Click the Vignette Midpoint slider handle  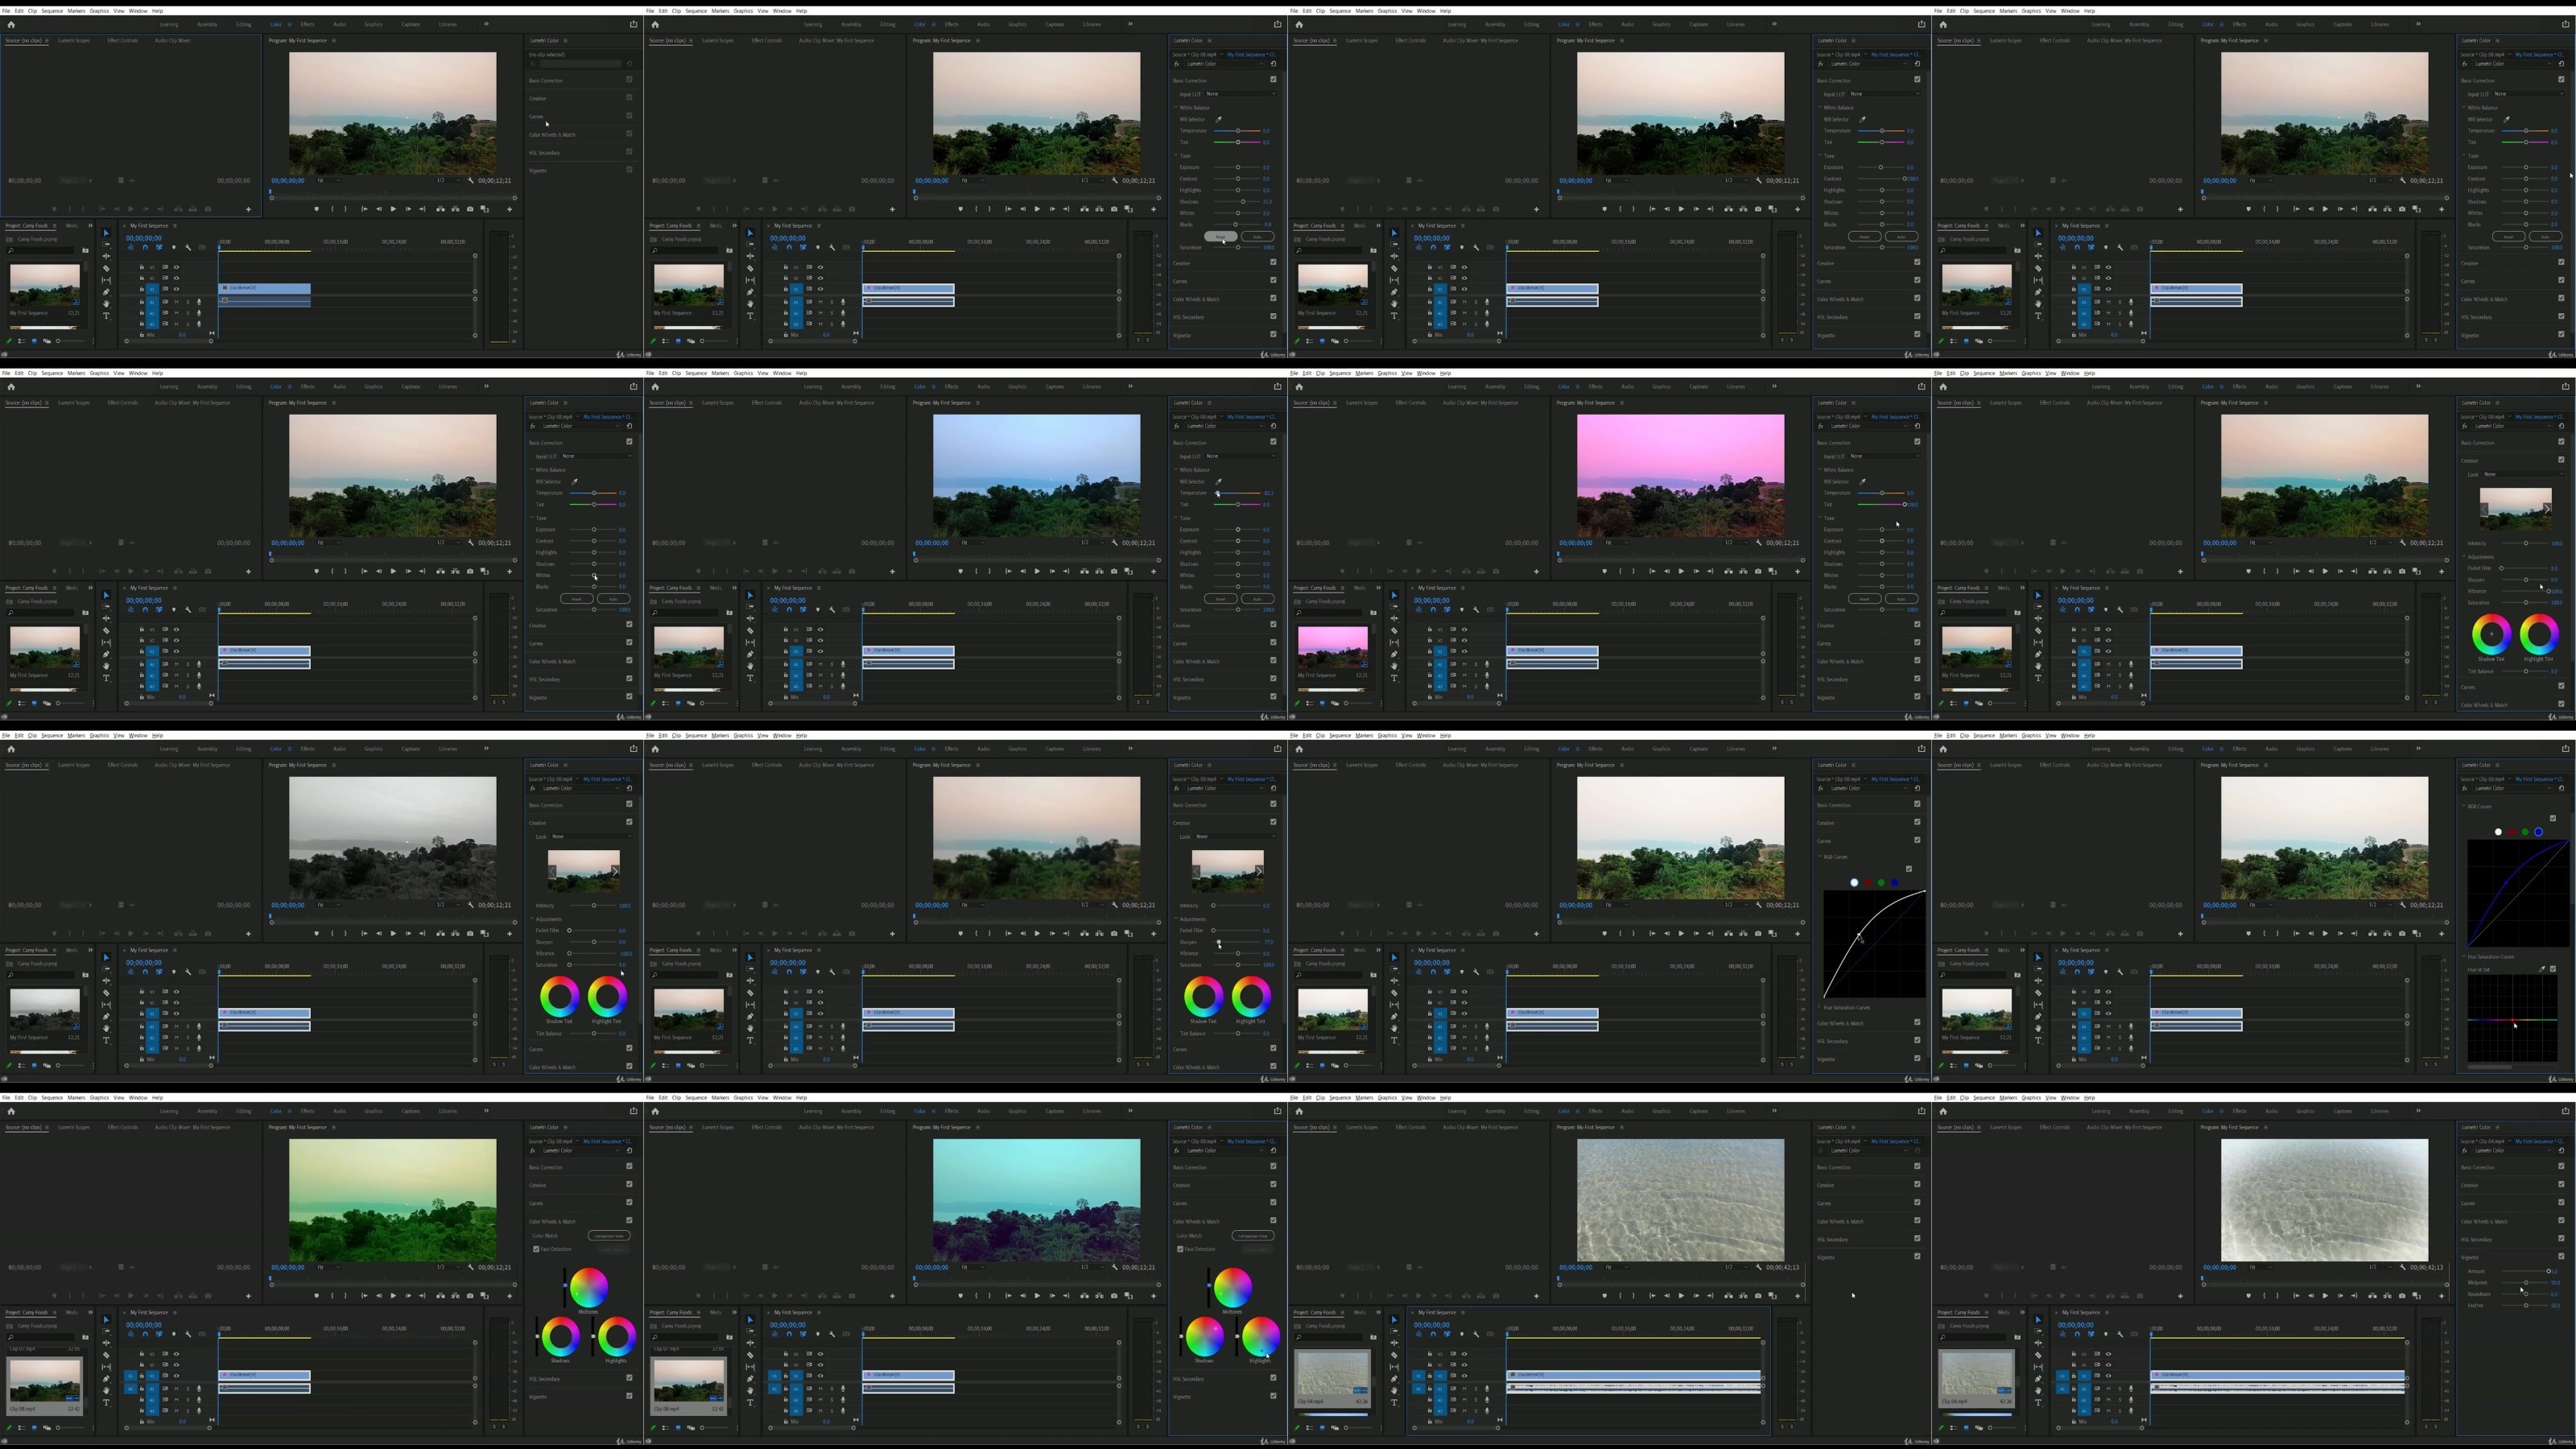click(x=2526, y=1283)
